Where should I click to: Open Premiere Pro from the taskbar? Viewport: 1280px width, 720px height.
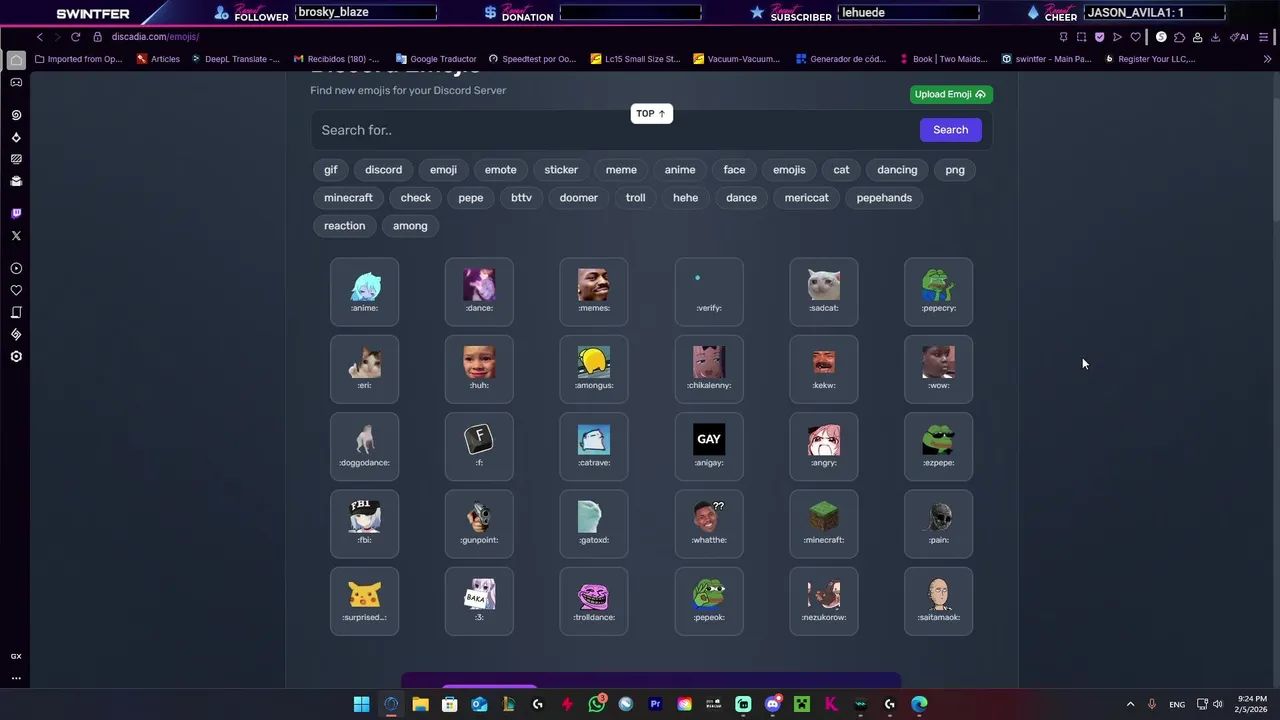click(655, 704)
